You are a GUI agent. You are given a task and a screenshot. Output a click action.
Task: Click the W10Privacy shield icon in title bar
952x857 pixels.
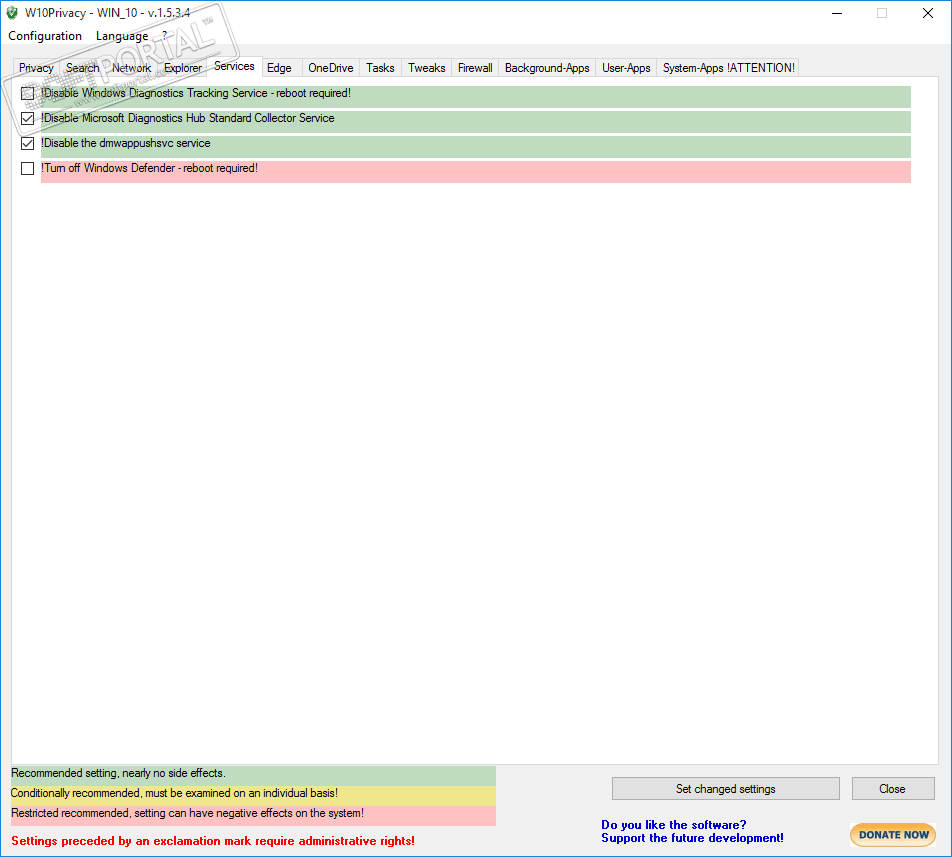pos(12,13)
